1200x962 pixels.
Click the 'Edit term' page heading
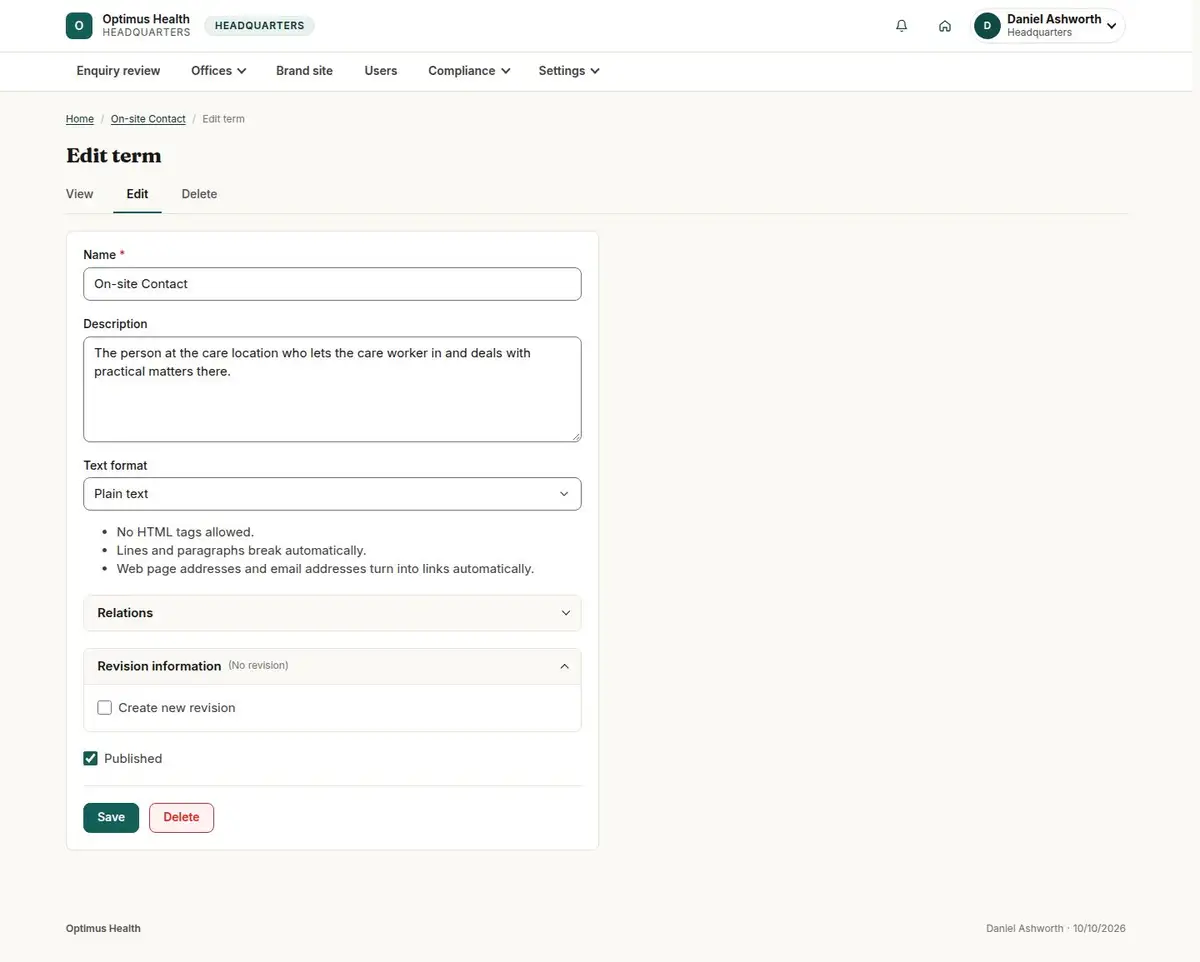click(x=114, y=155)
